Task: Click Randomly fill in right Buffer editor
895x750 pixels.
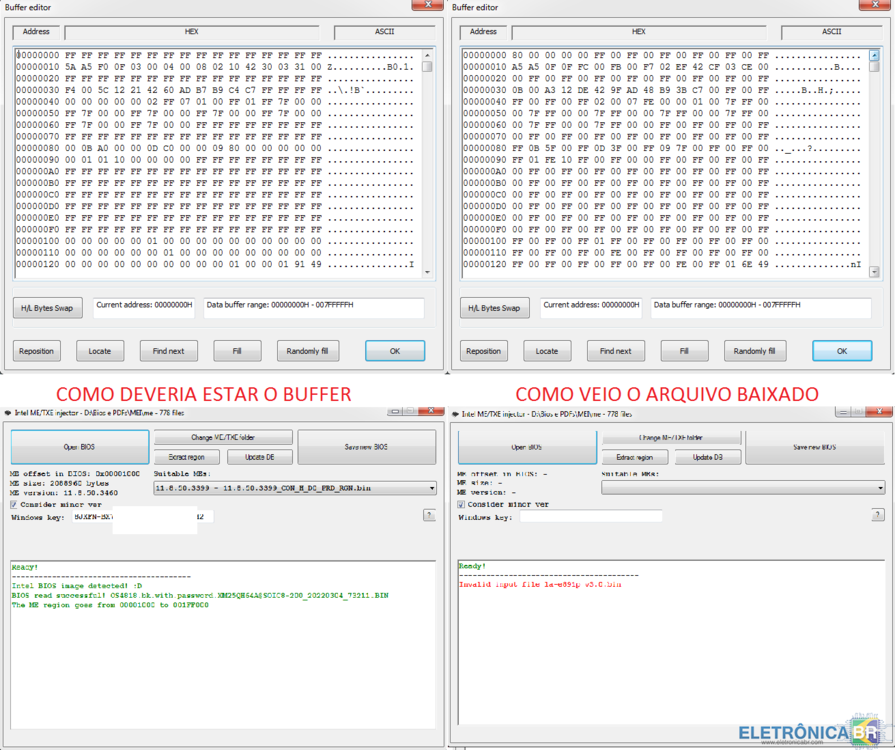Action: [755, 351]
